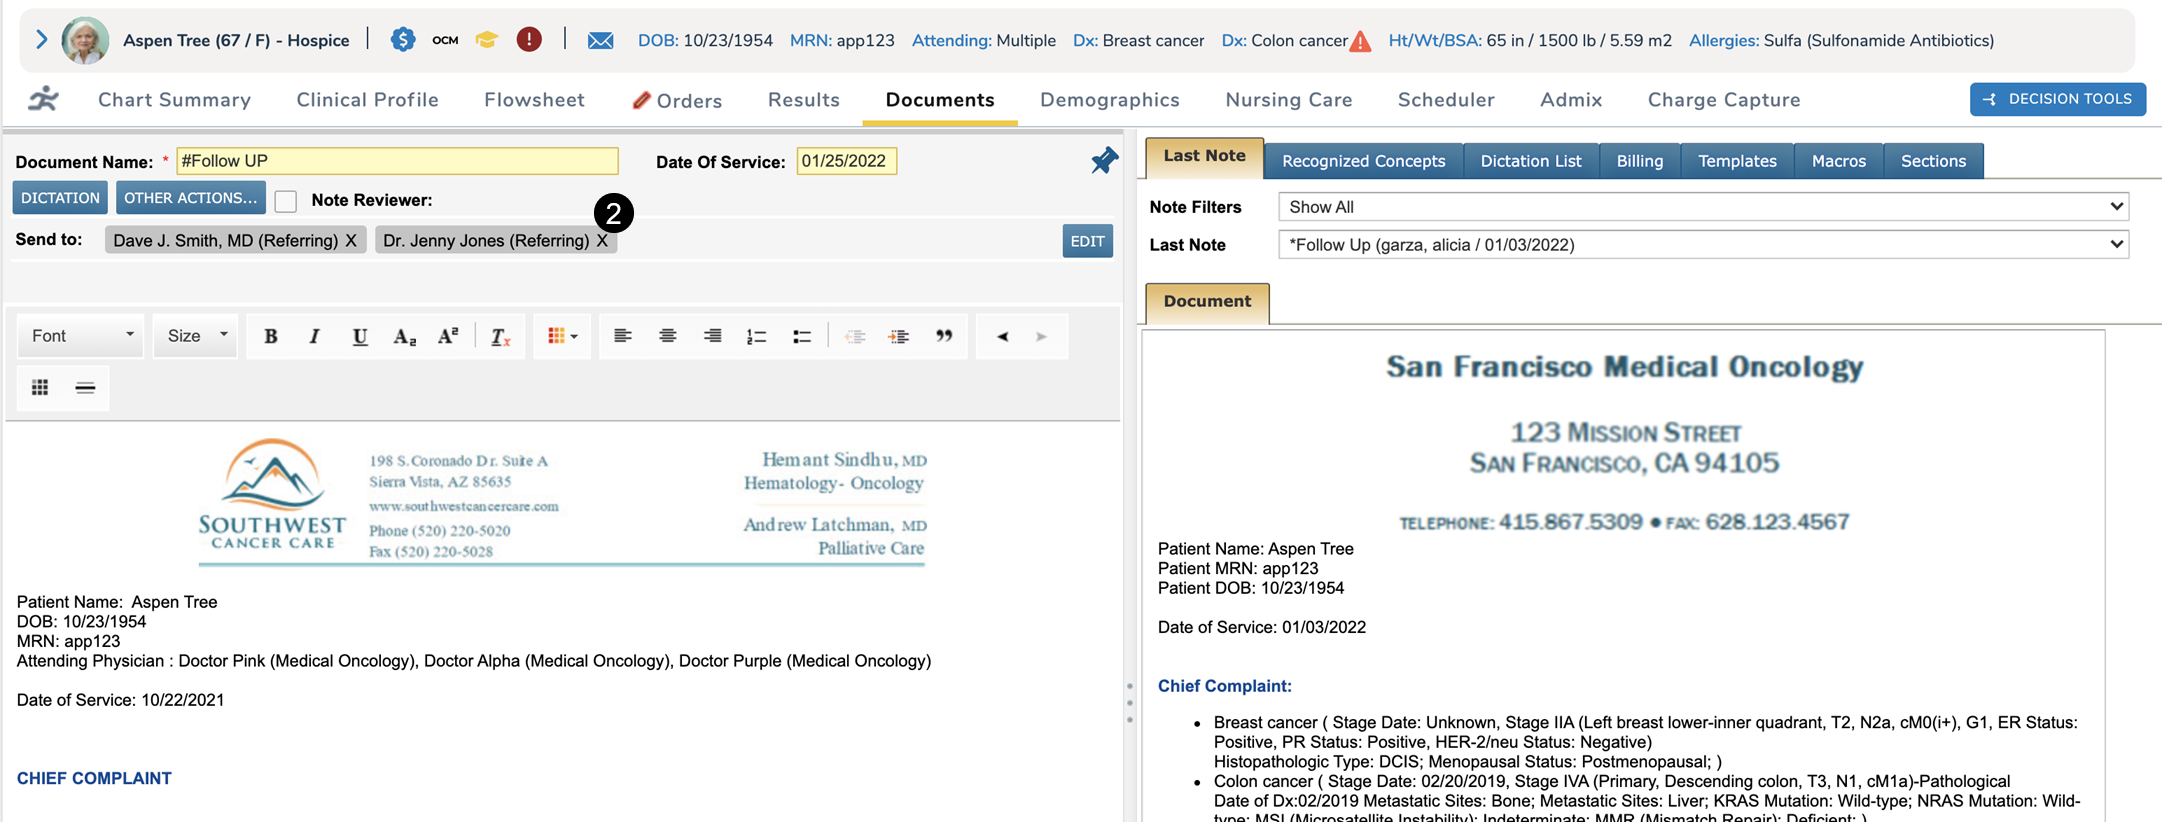Apply bold formatting in editor toolbar
This screenshot has width=2162, height=822.
point(270,337)
